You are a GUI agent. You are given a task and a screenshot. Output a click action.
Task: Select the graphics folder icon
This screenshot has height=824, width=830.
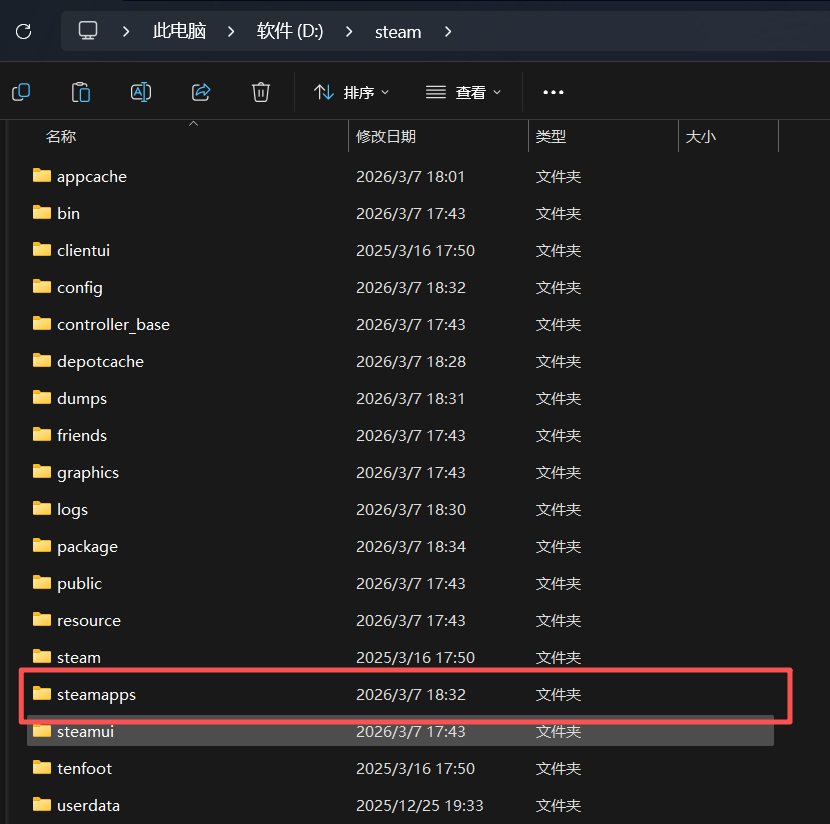click(x=42, y=471)
